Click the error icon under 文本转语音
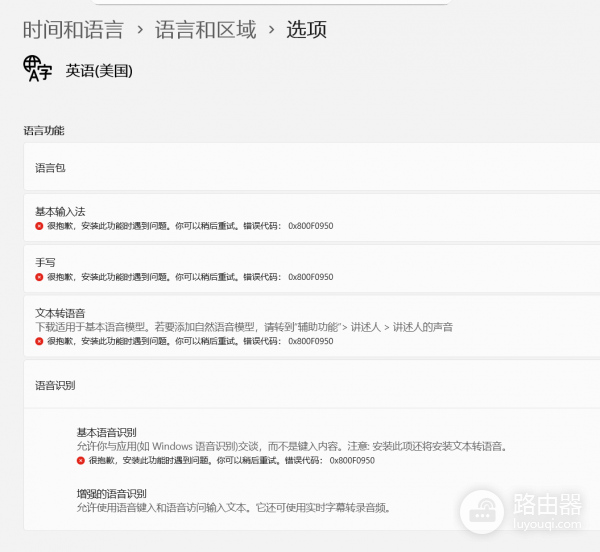Image resolution: width=600 pixels, height=552 pixels. point(39,341)
